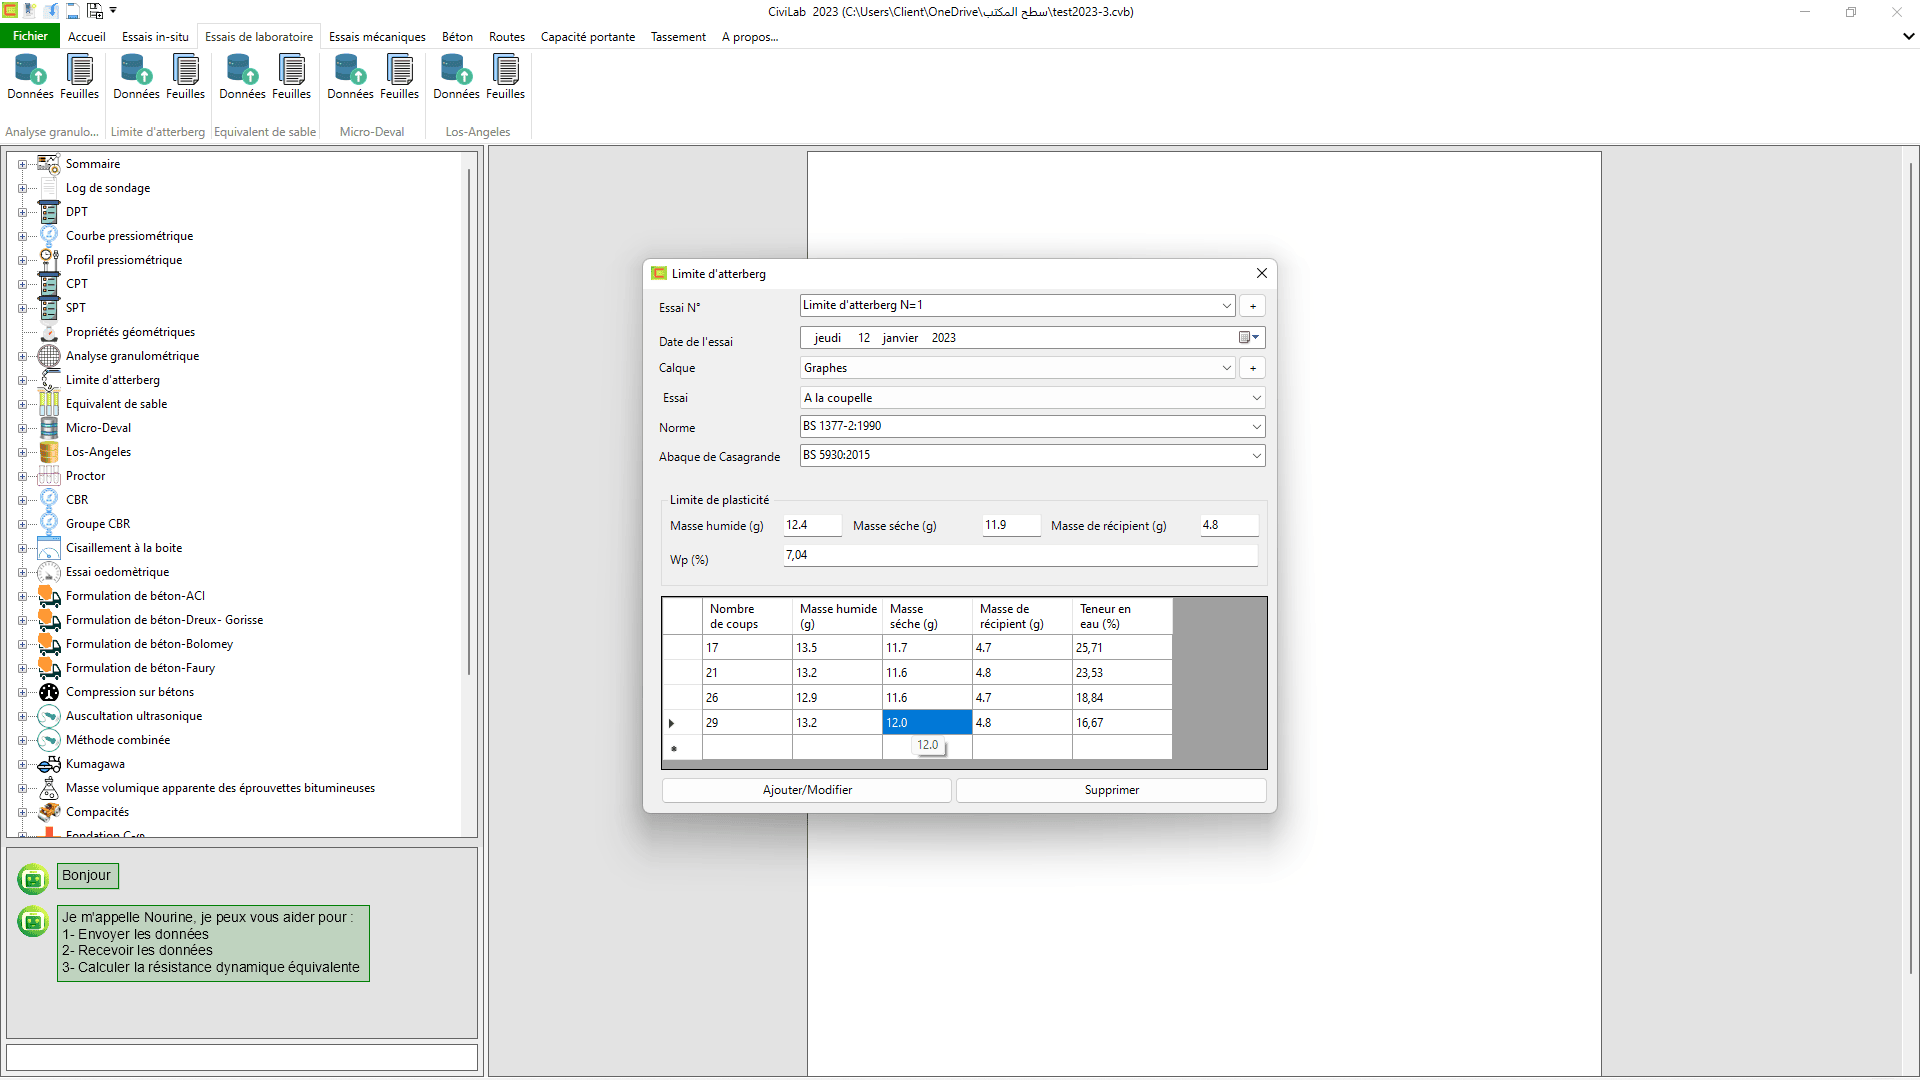
Task: Add new test with Essai N° plus button
Action: click(x=1252, y=306)
